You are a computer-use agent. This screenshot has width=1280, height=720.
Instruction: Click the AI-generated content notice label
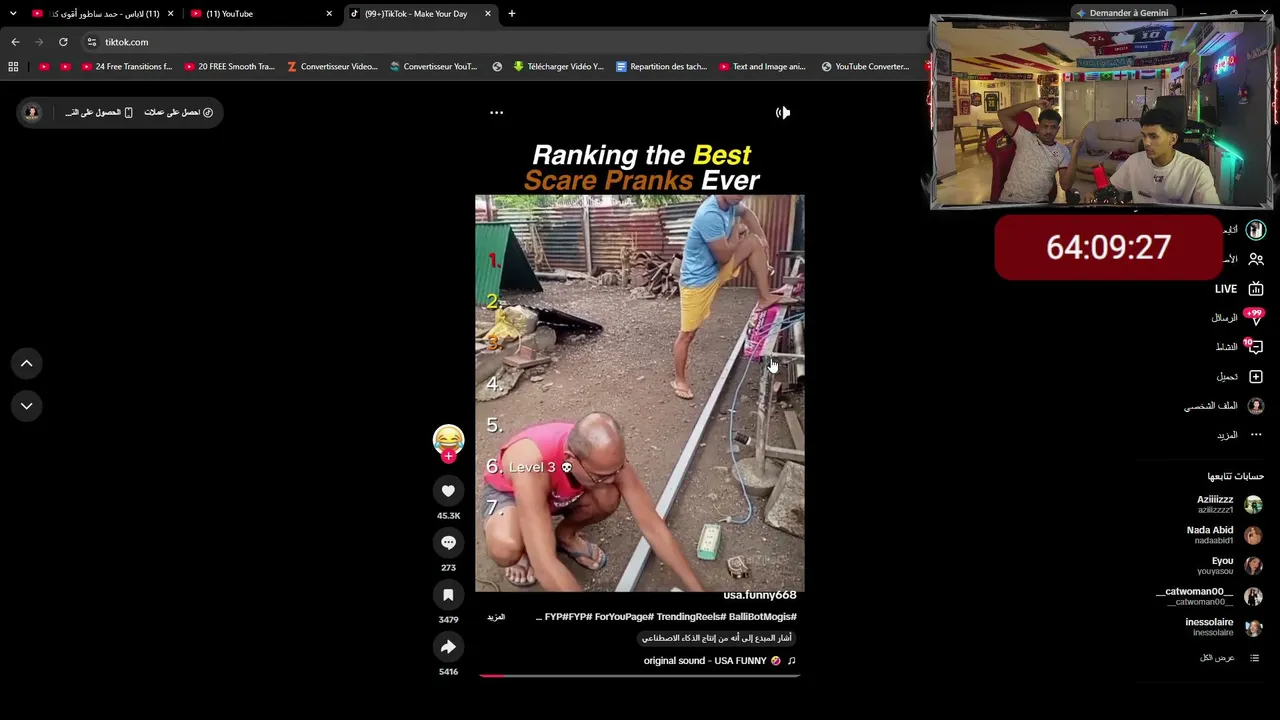point(717,638)
